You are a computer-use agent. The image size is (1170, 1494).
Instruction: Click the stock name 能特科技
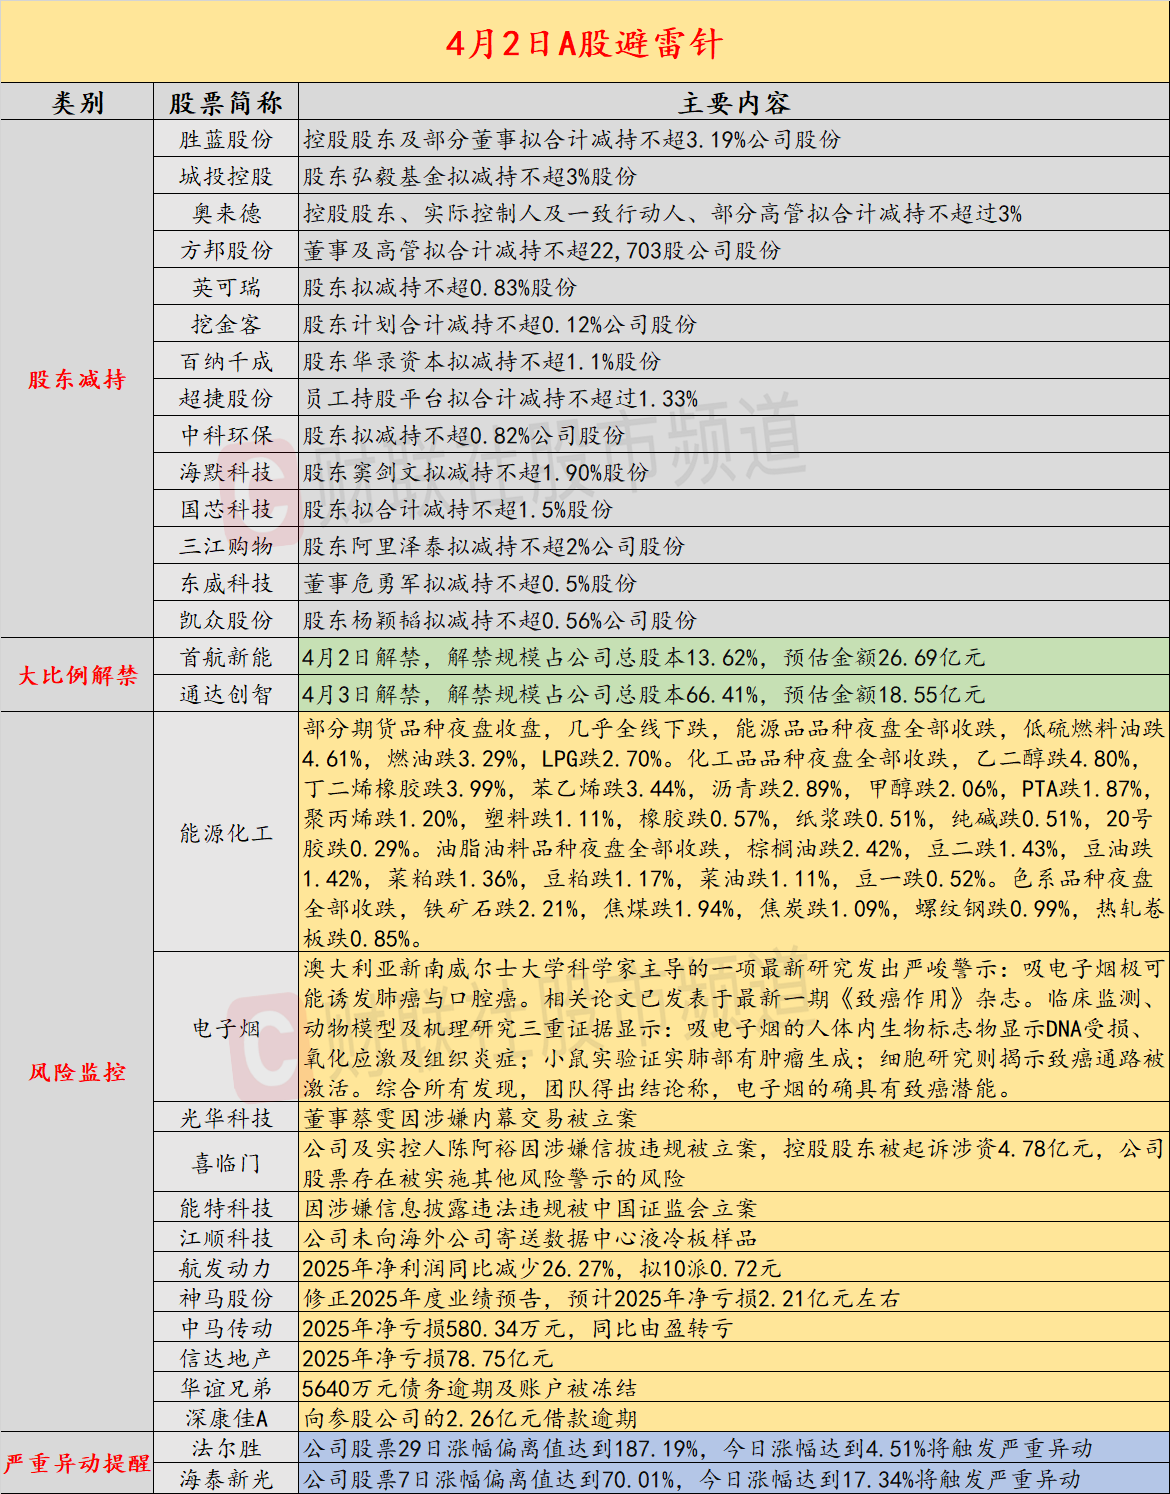226,1209
